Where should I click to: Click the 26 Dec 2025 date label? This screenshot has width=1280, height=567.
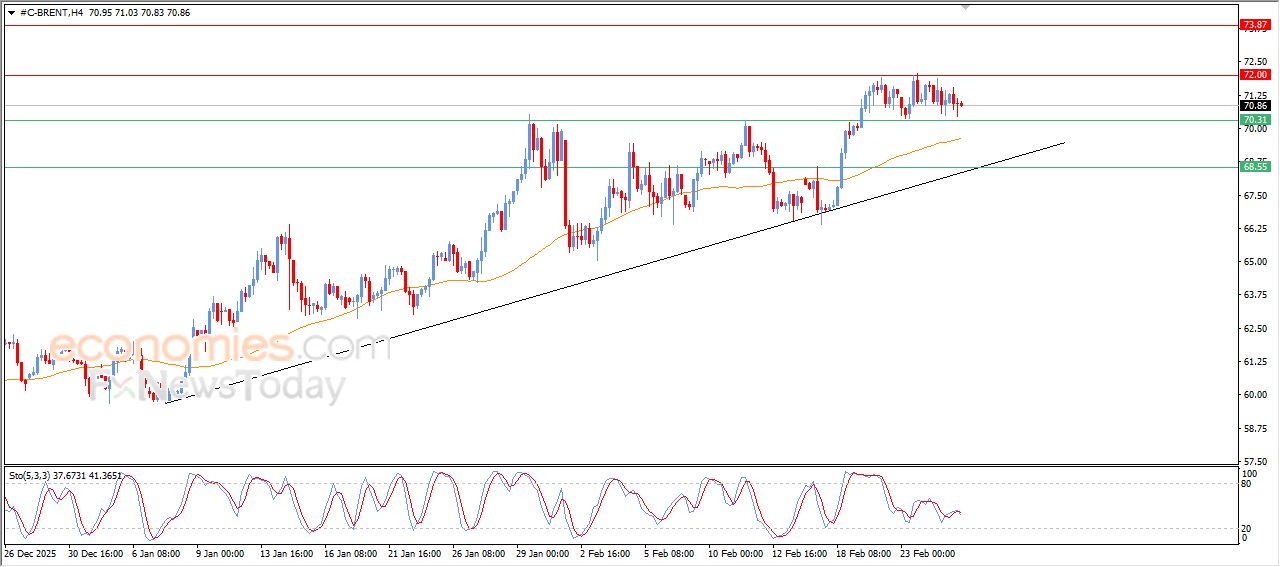click(31, 553)
